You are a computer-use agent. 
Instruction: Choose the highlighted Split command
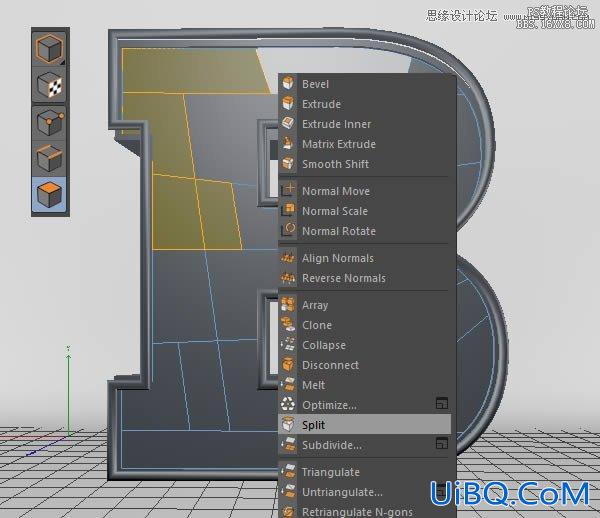[x=365, y=424]
